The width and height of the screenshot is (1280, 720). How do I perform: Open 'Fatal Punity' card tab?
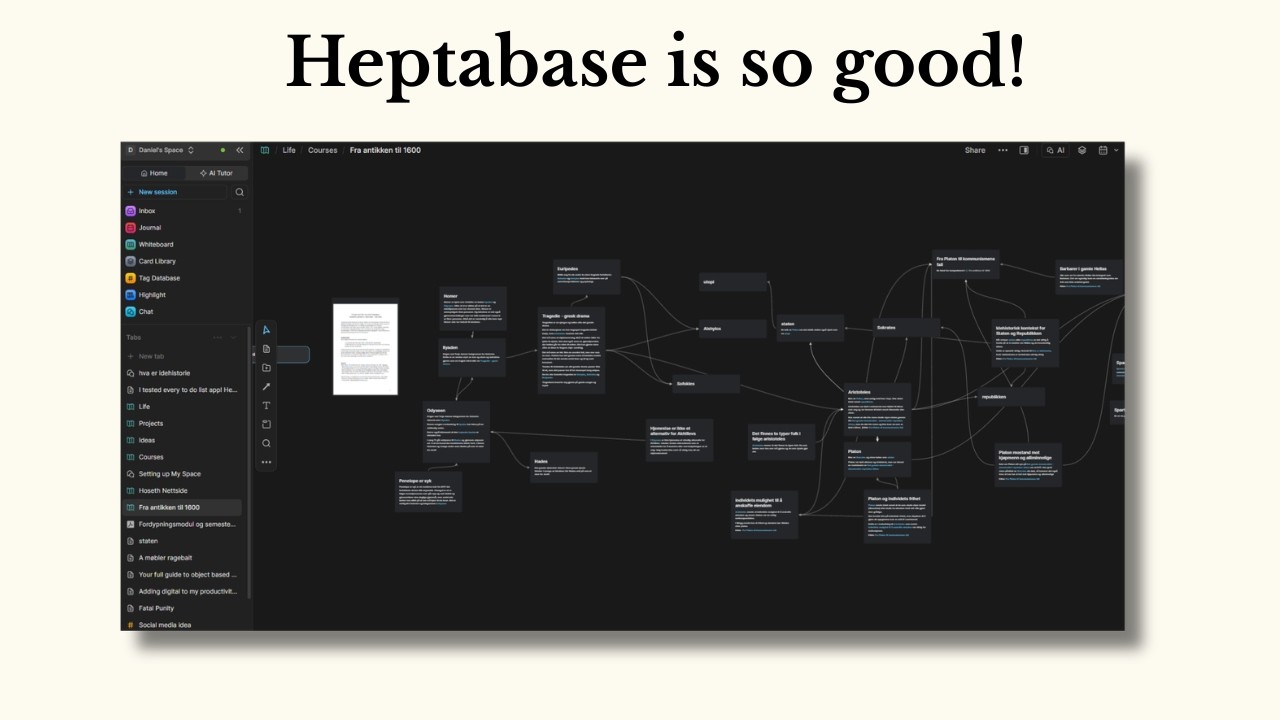tap(182, 608)
